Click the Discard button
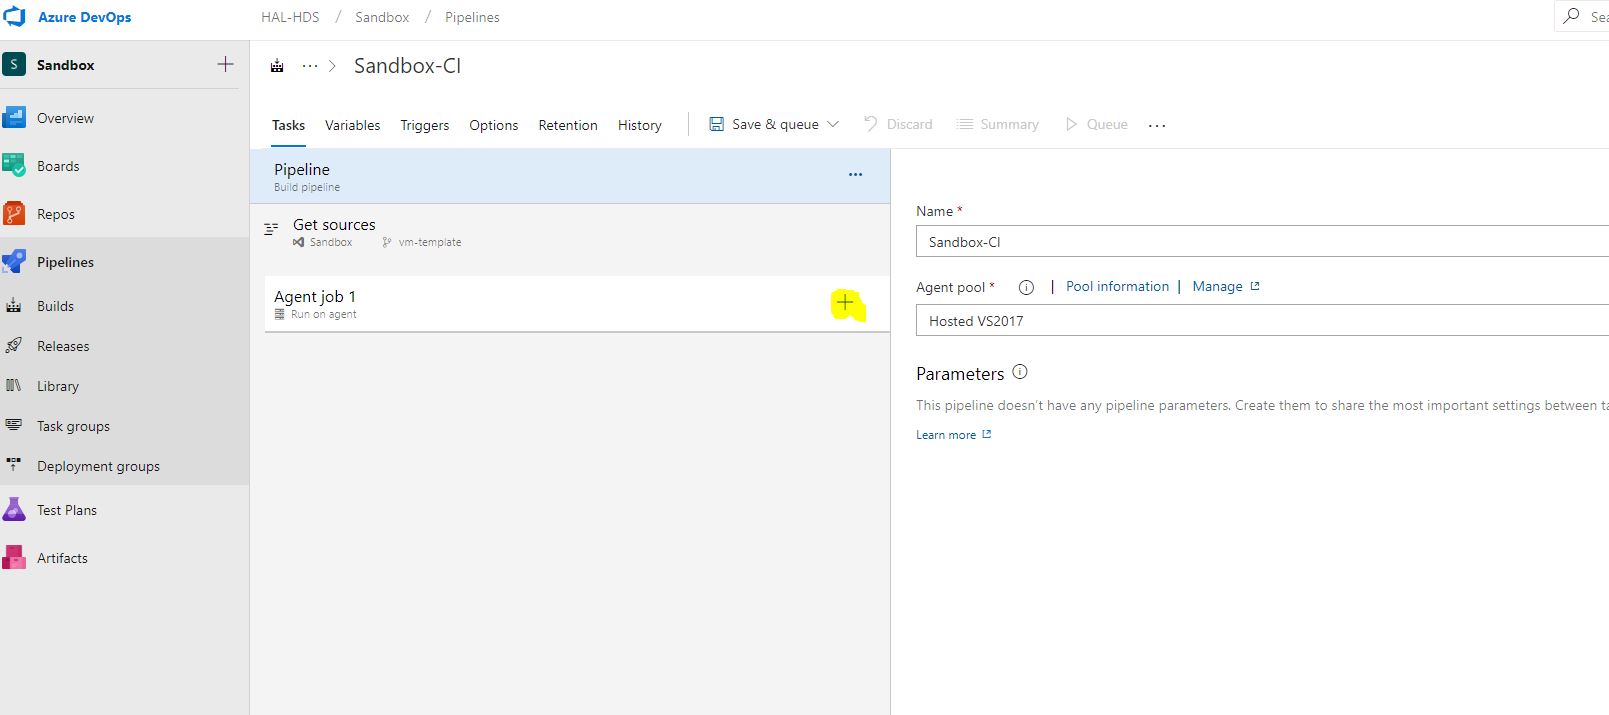1609x715 pixels. point(898,124)
